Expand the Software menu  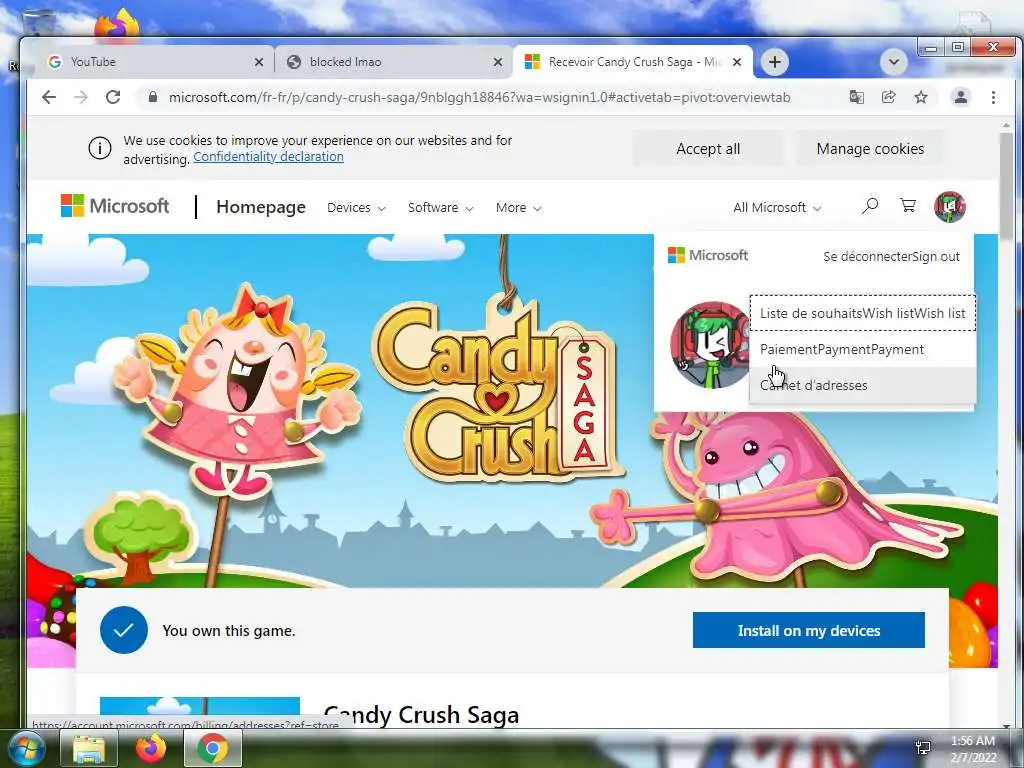(440, 208)
